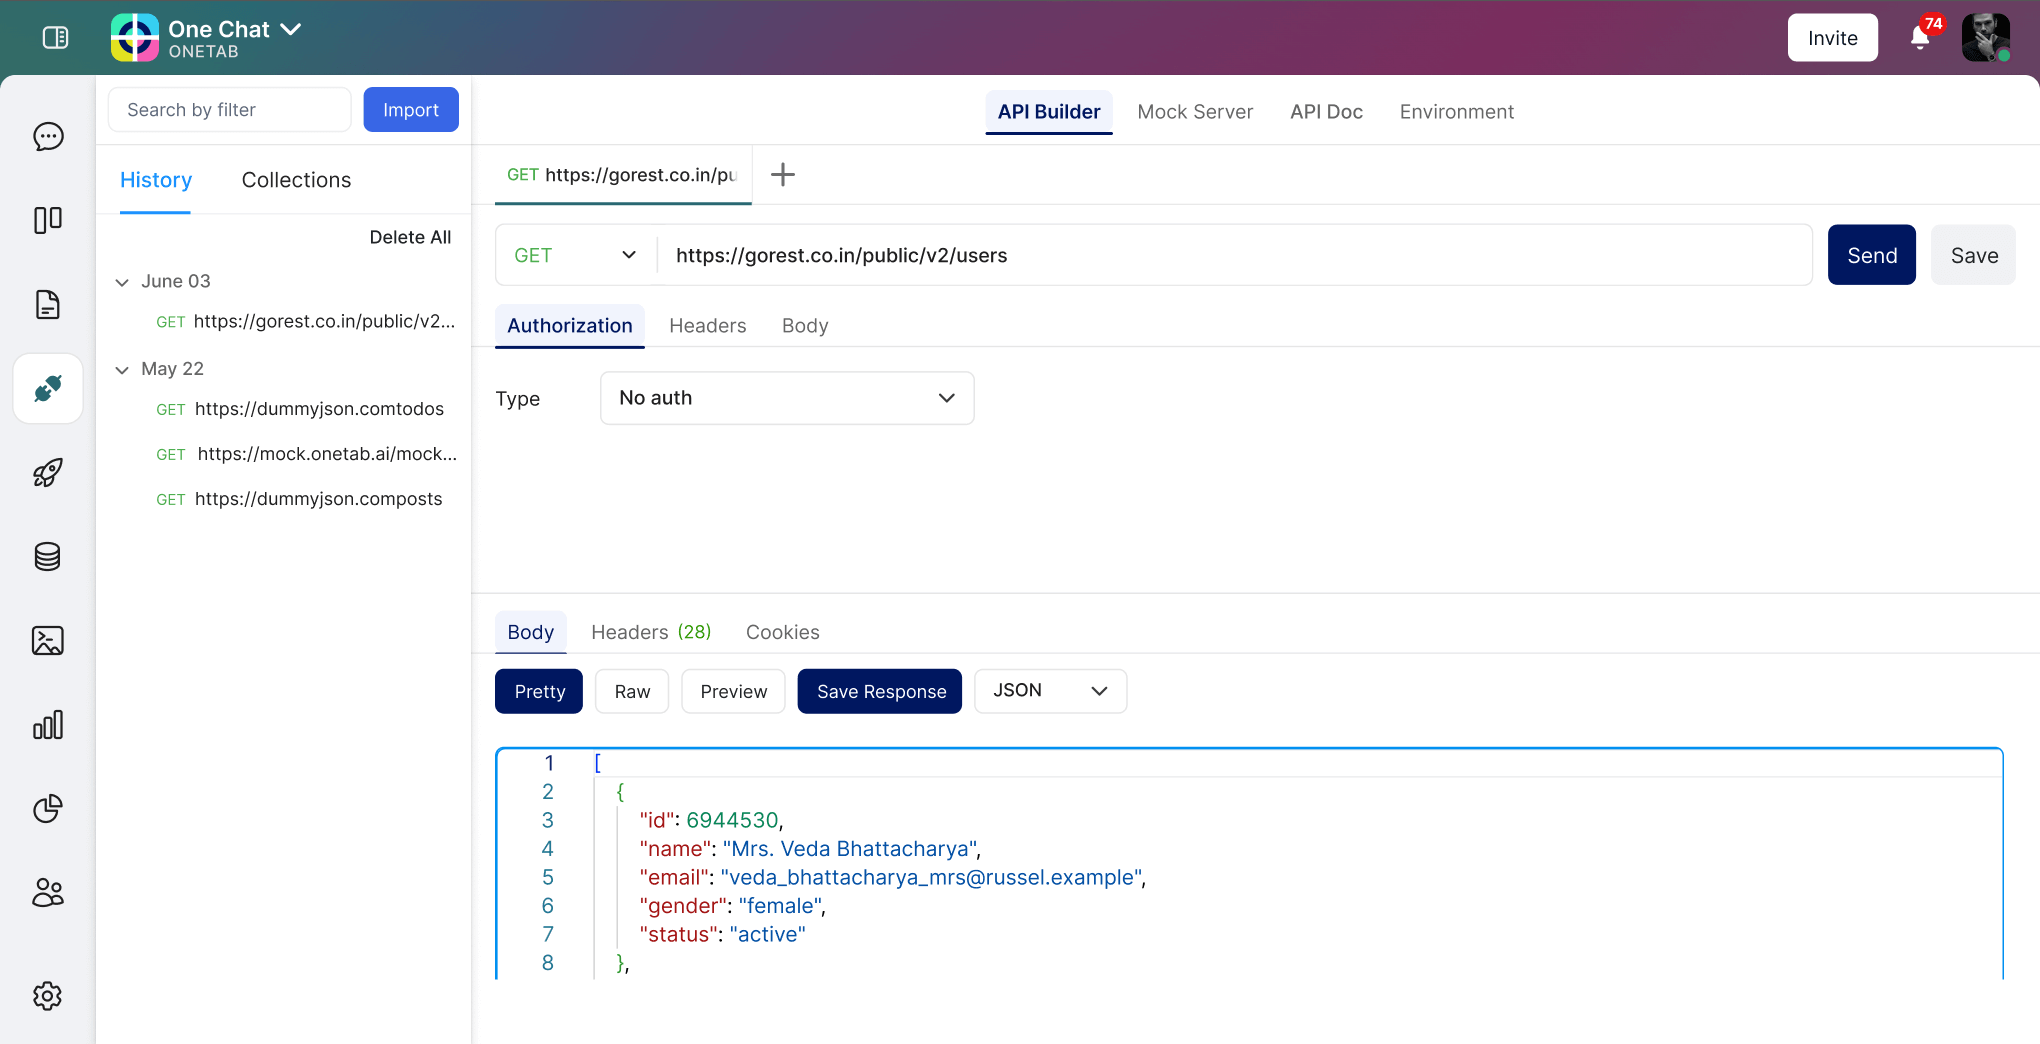Click the Import button
Viewport: 2040px width, 1044px height.
pyautogui.click(x=411, y=110)
